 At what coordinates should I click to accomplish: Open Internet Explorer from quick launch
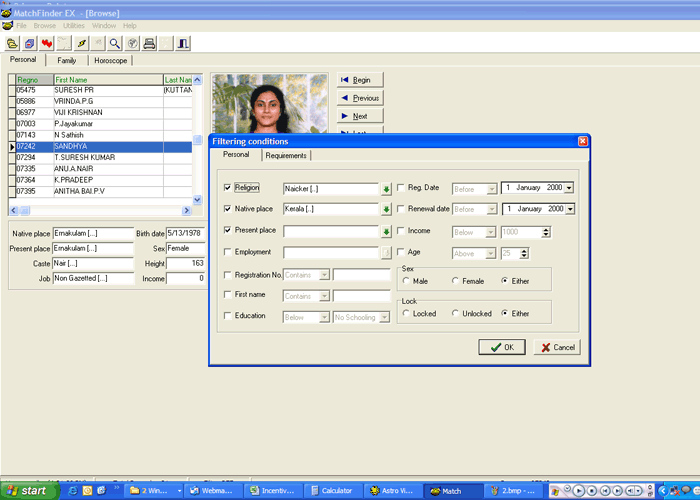click(x=73, y=490)
